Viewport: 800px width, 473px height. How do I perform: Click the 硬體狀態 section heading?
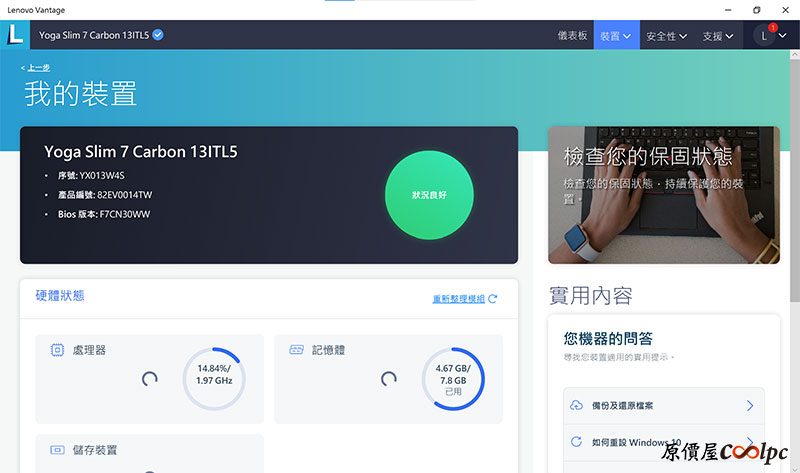pos(60,295)
